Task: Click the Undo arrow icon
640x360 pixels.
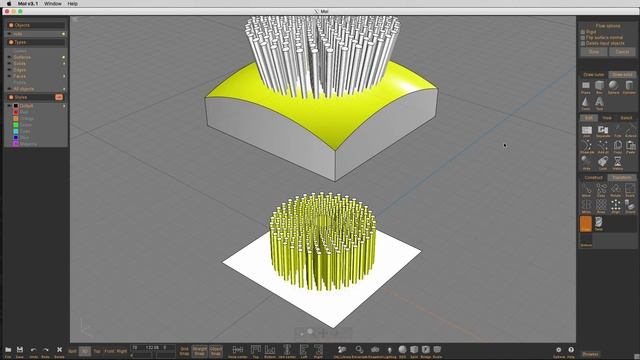Action: tap(33, 351)
